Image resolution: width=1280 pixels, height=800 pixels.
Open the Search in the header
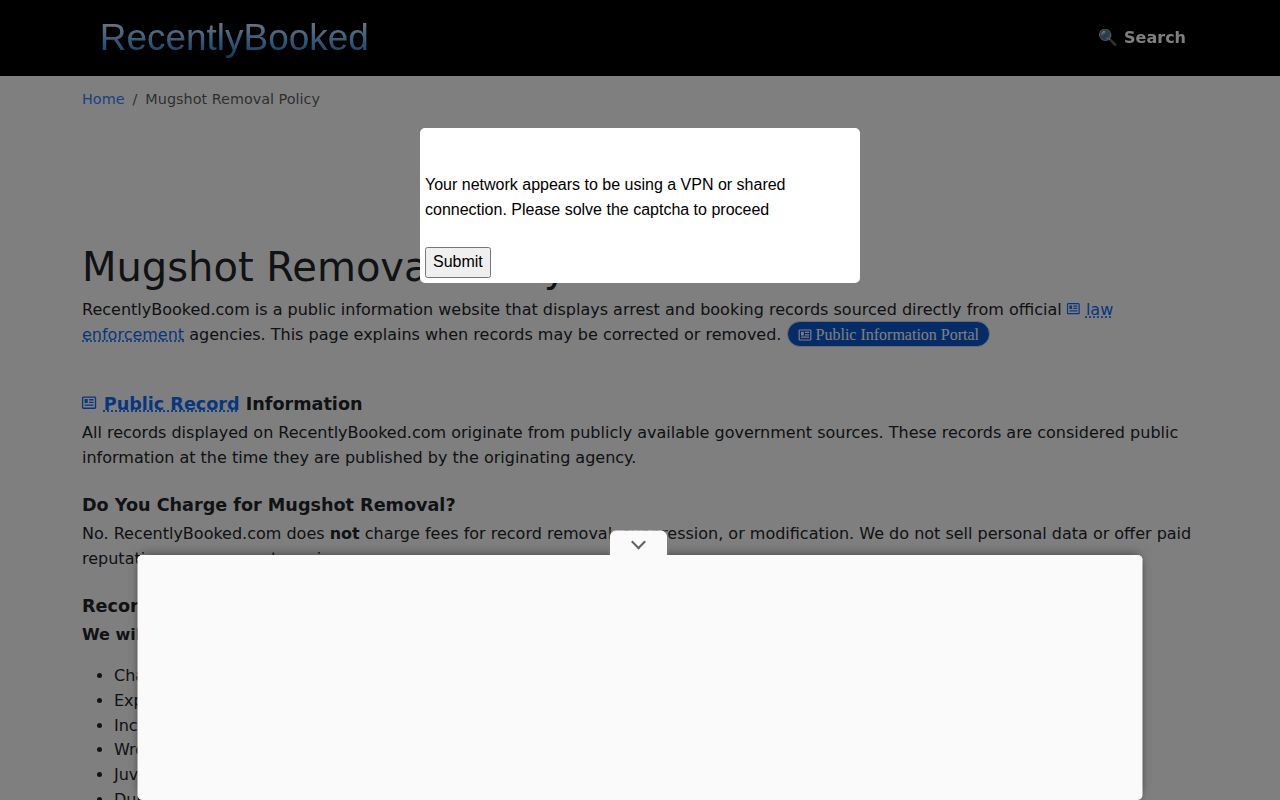1142,37
